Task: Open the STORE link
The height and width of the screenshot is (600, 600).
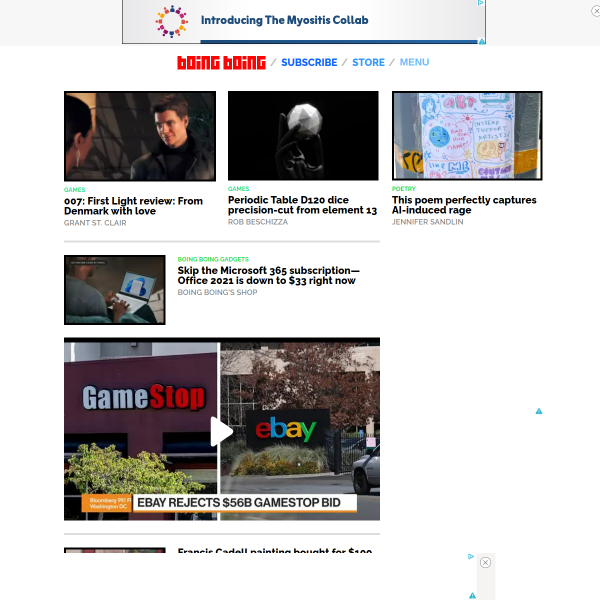Action: 368,62
